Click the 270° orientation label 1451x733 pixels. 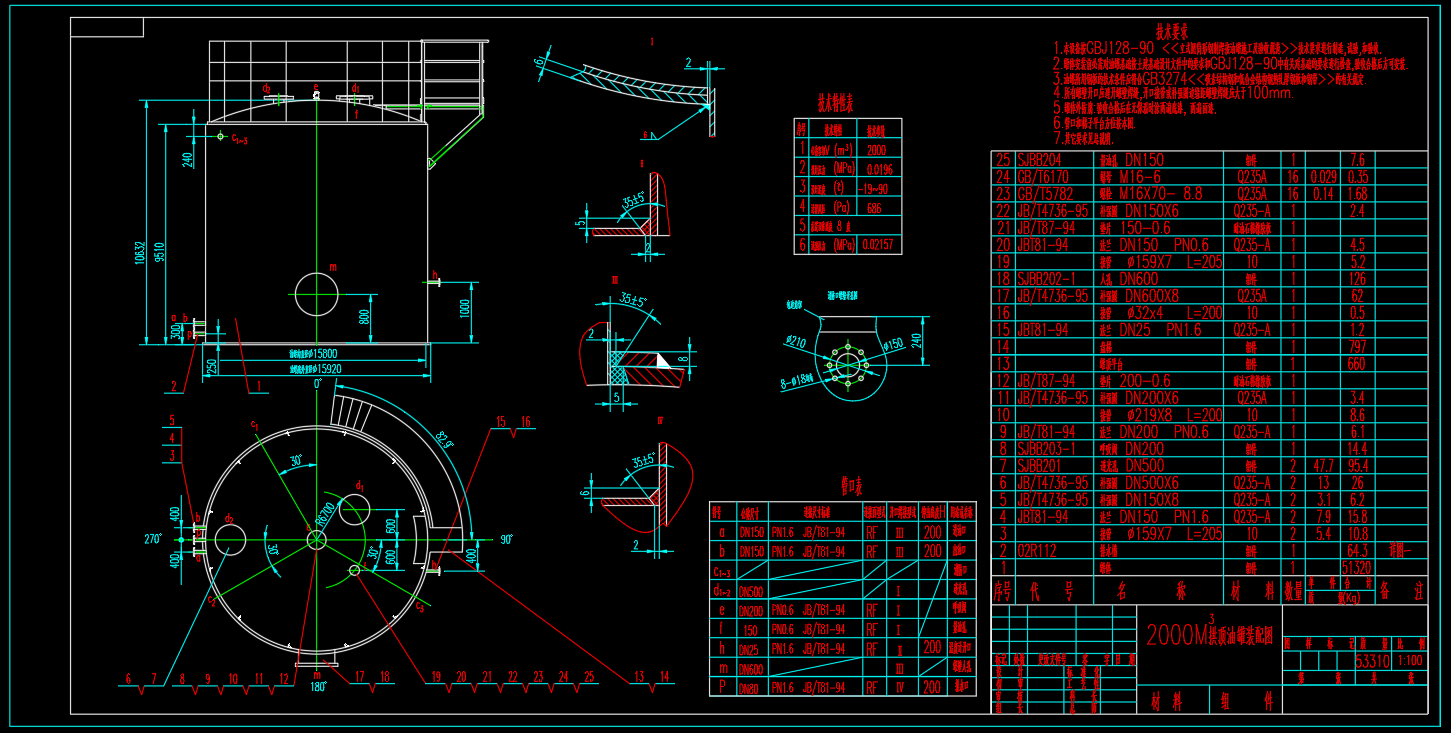tap(153, 539)
